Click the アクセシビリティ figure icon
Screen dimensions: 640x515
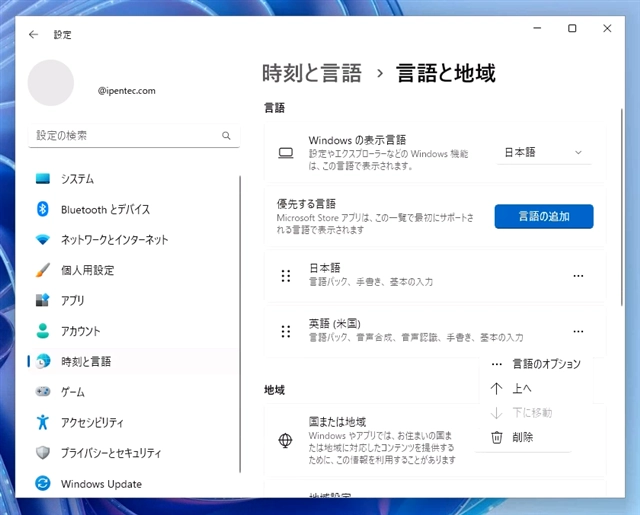tap(43, 422)
